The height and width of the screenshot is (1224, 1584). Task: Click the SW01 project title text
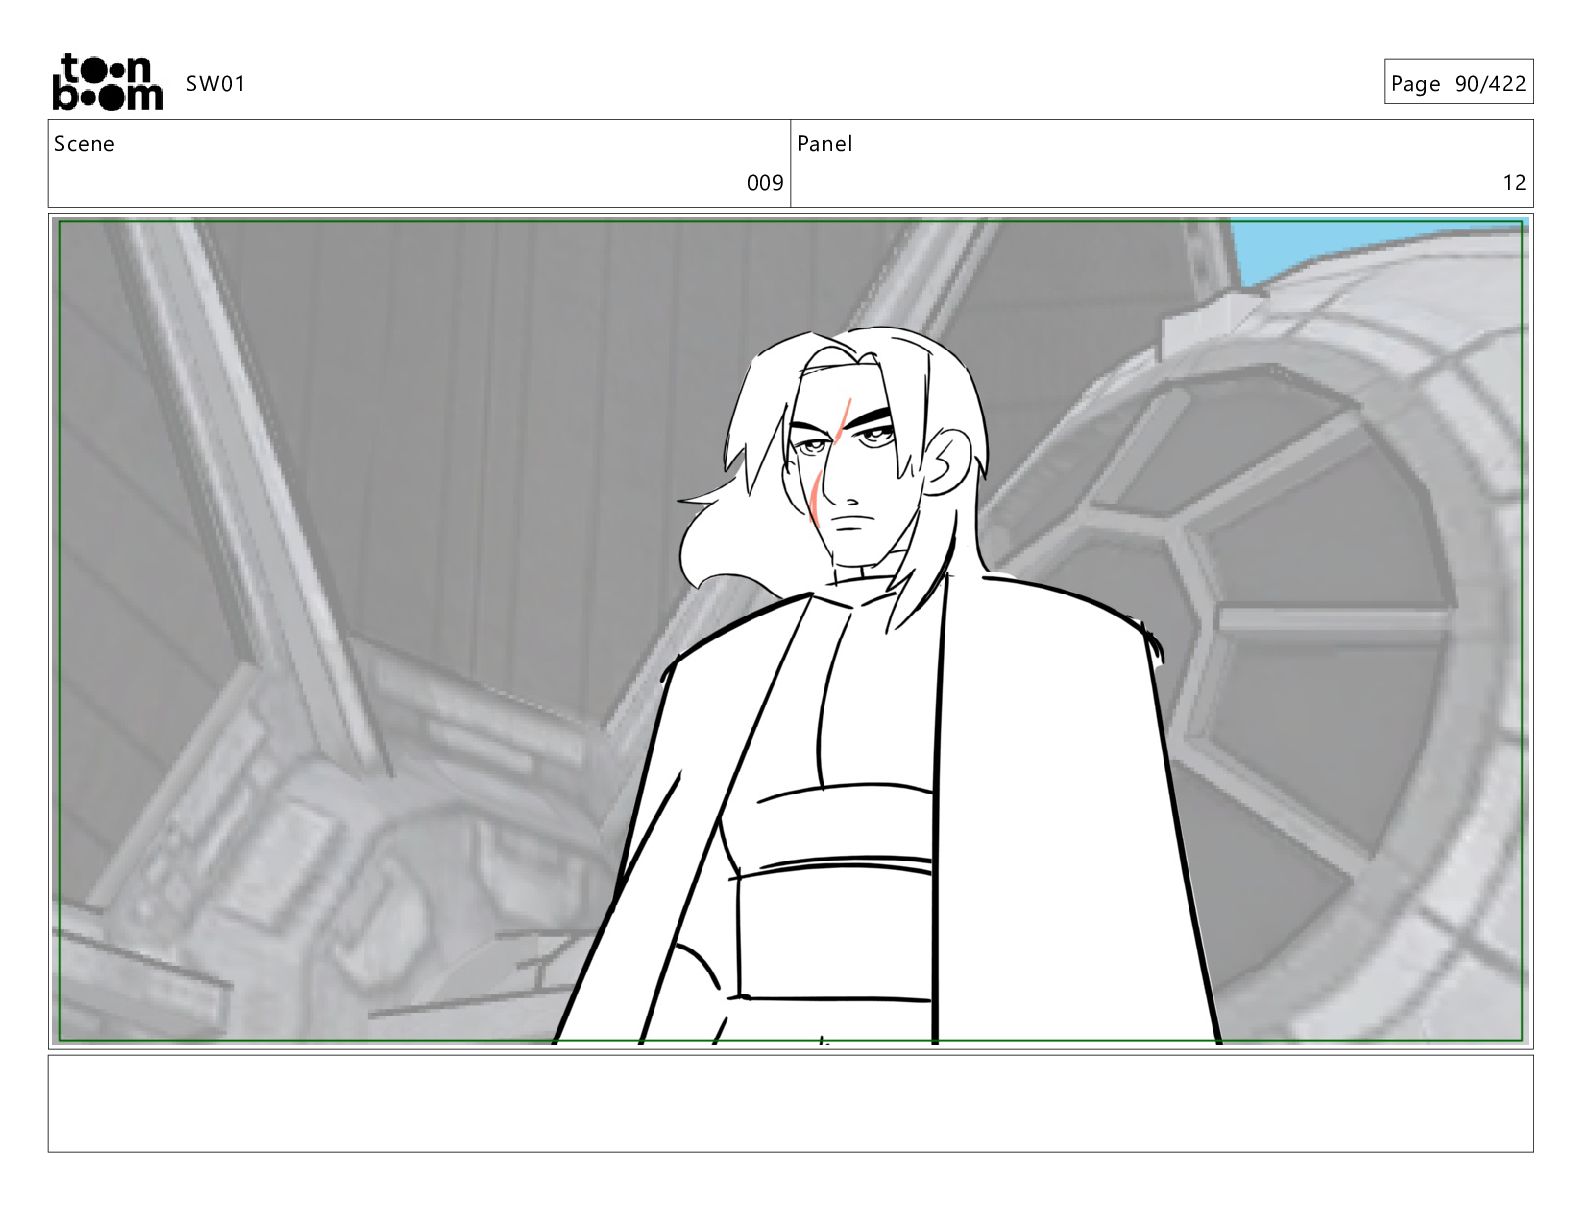(215, 84)
